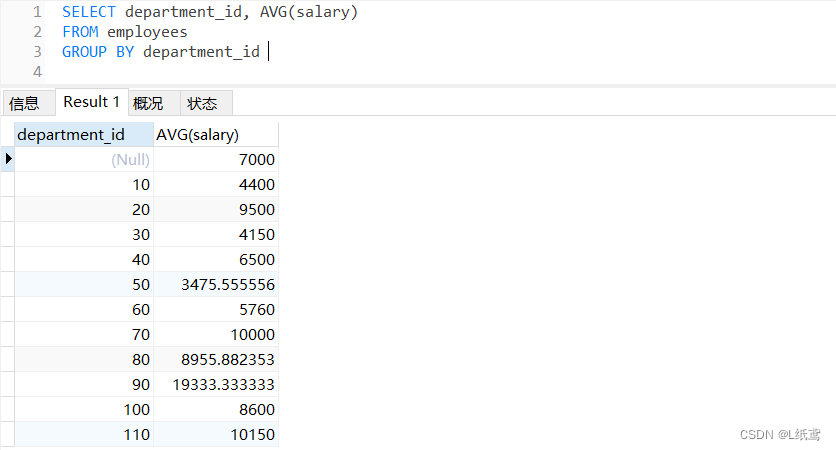
Task: Select the 4150 average salary cell
Action: pos(216,235)
